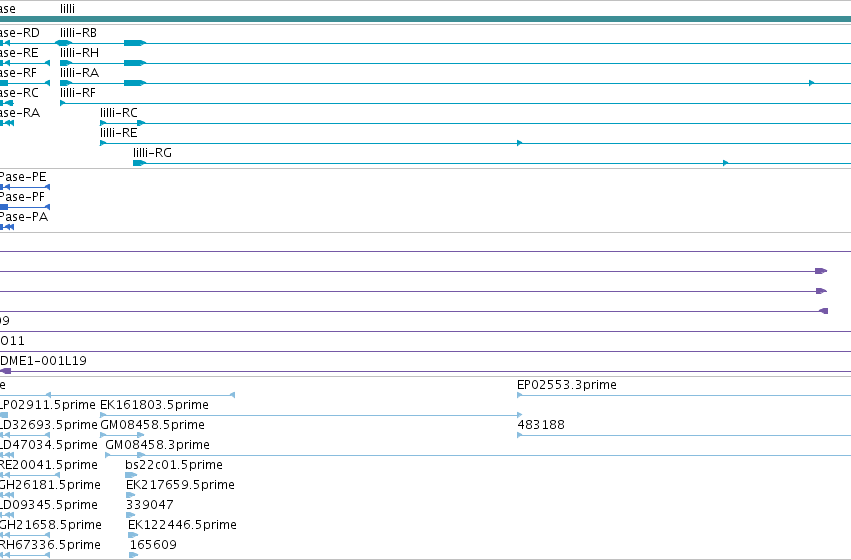Click the lilli-RH second exon block
Viewport: 851px width, 560px height.
pyautogui.click(x=135, y=63)
